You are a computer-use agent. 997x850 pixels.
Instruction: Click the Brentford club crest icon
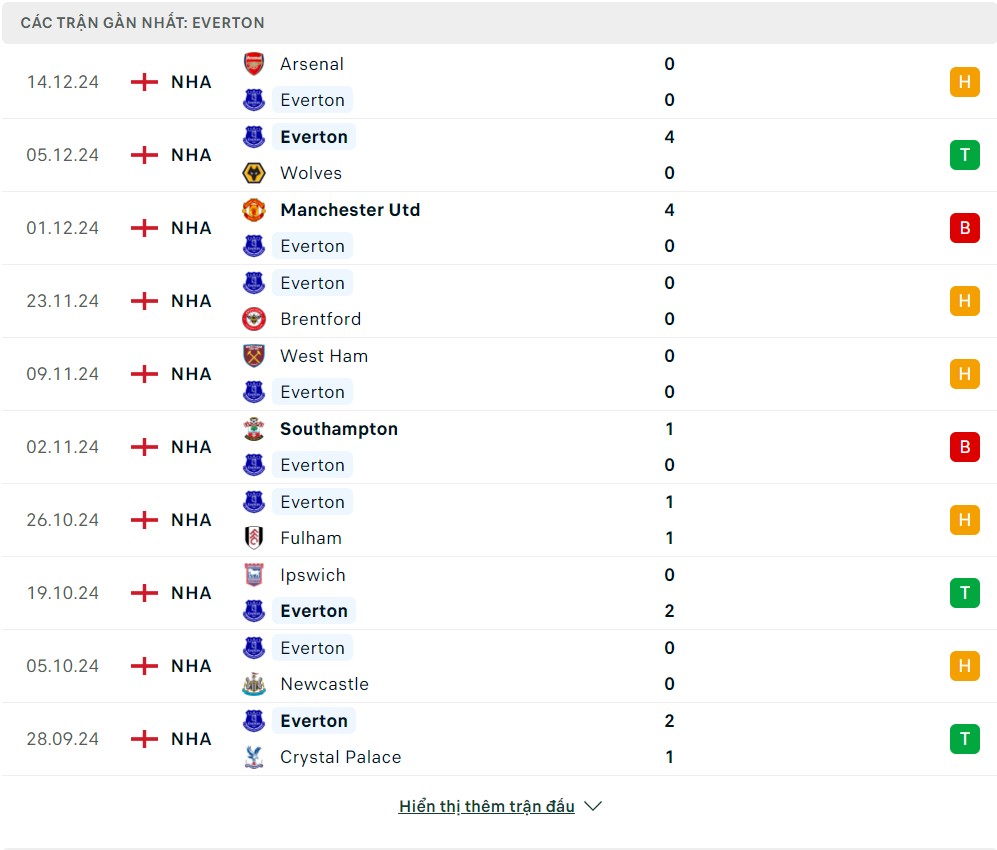point(254,319)
